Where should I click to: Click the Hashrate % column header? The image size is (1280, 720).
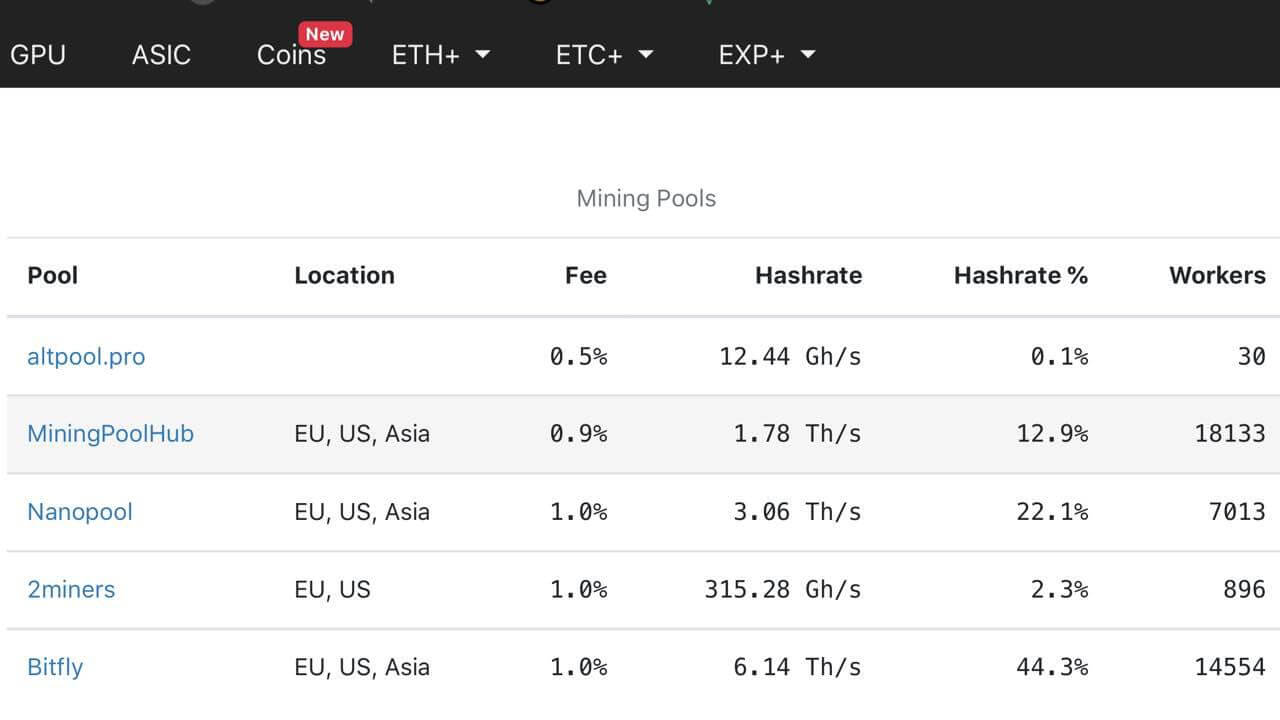1020,275
